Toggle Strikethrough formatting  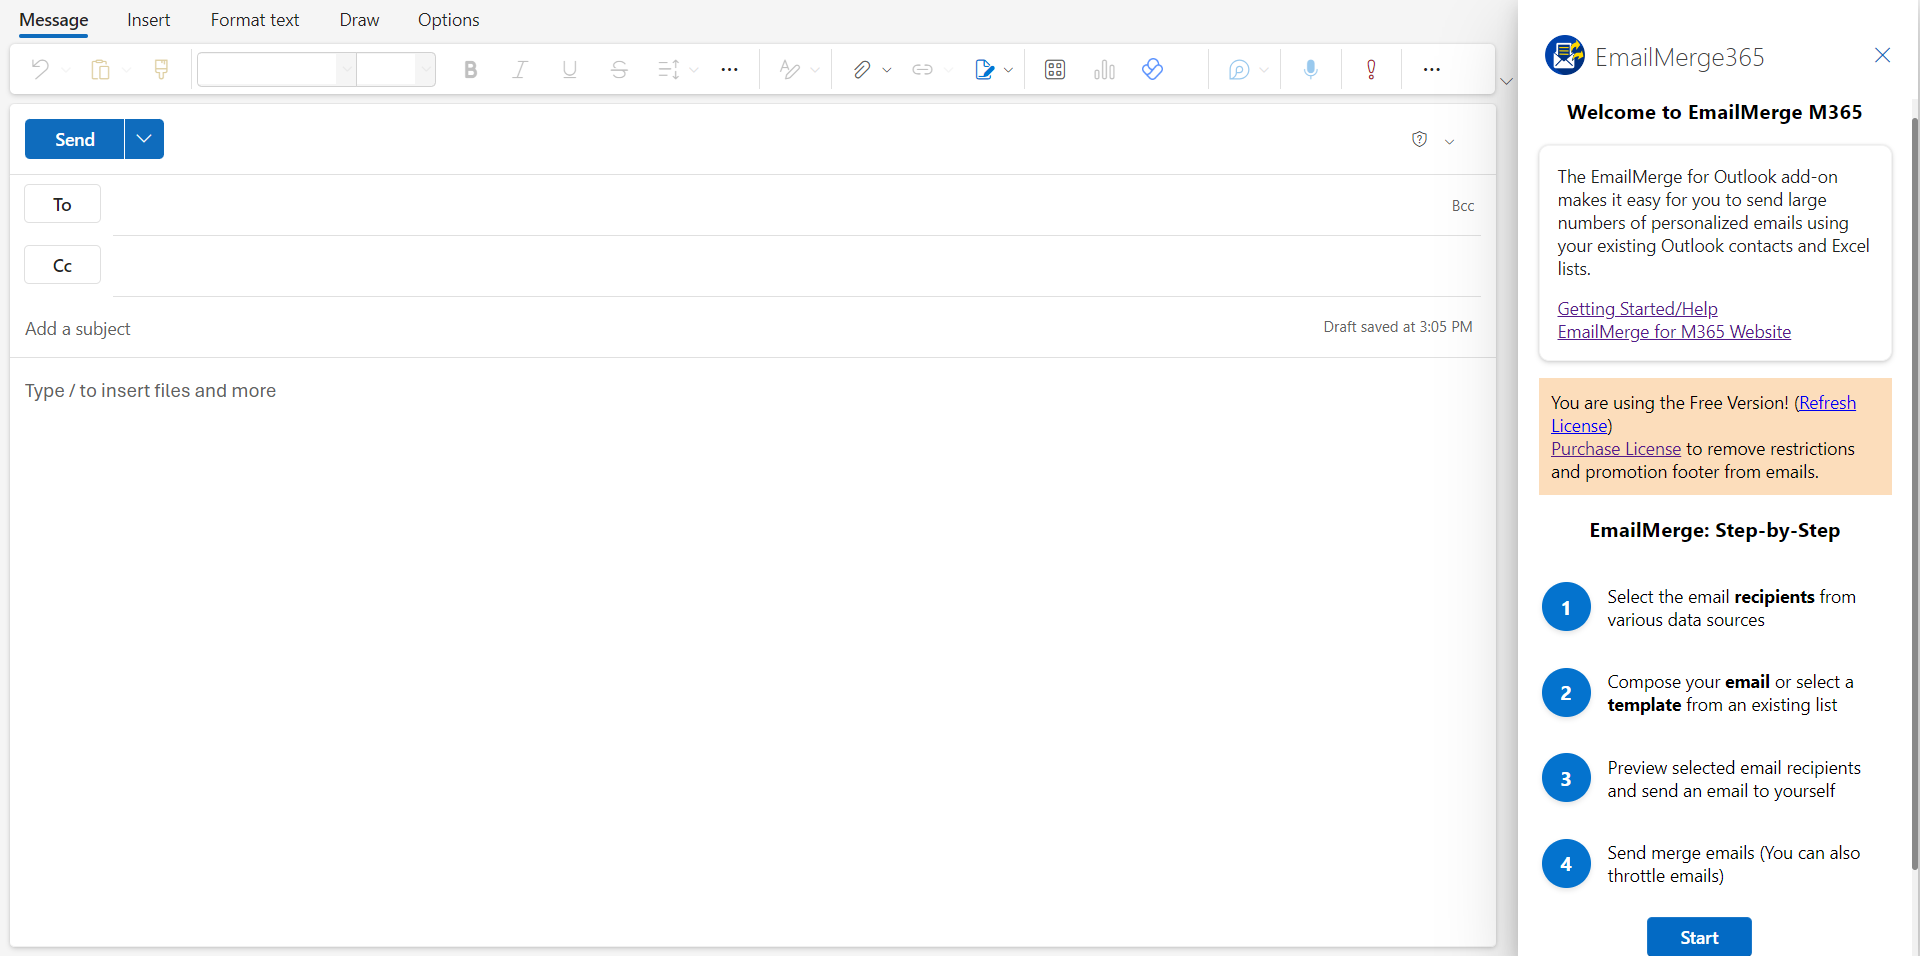619,69
